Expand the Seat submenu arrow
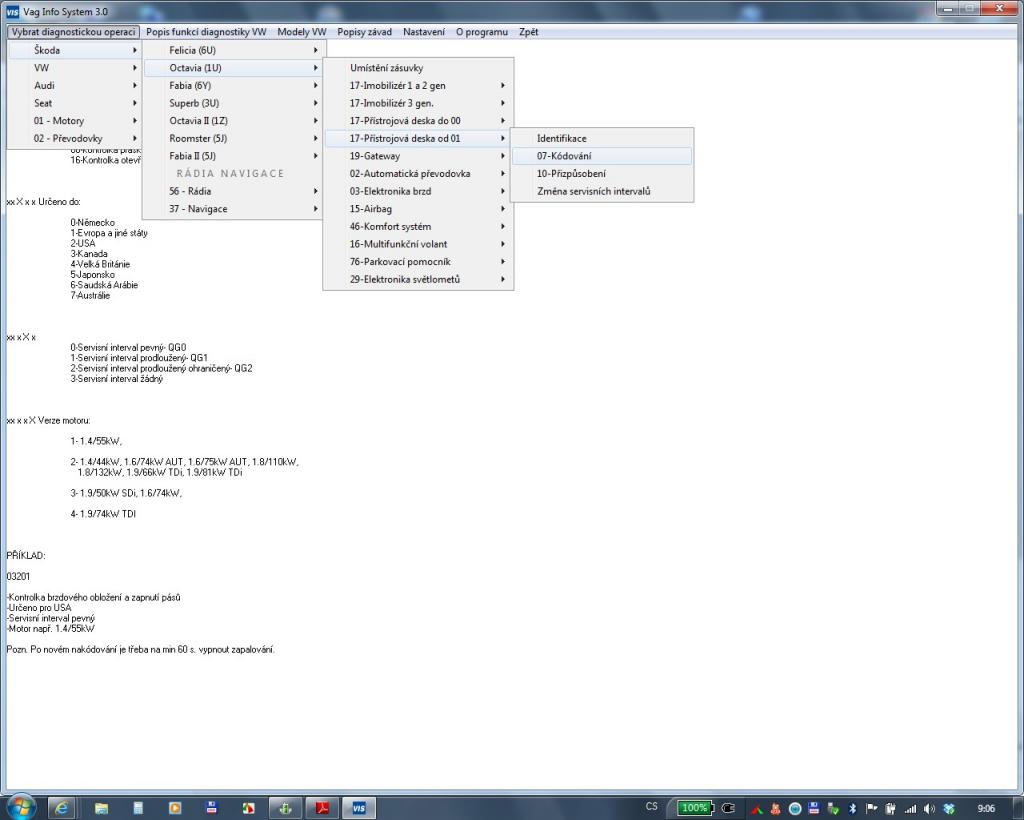Viewport: 1024px width, 820px height. coord(135,103)
